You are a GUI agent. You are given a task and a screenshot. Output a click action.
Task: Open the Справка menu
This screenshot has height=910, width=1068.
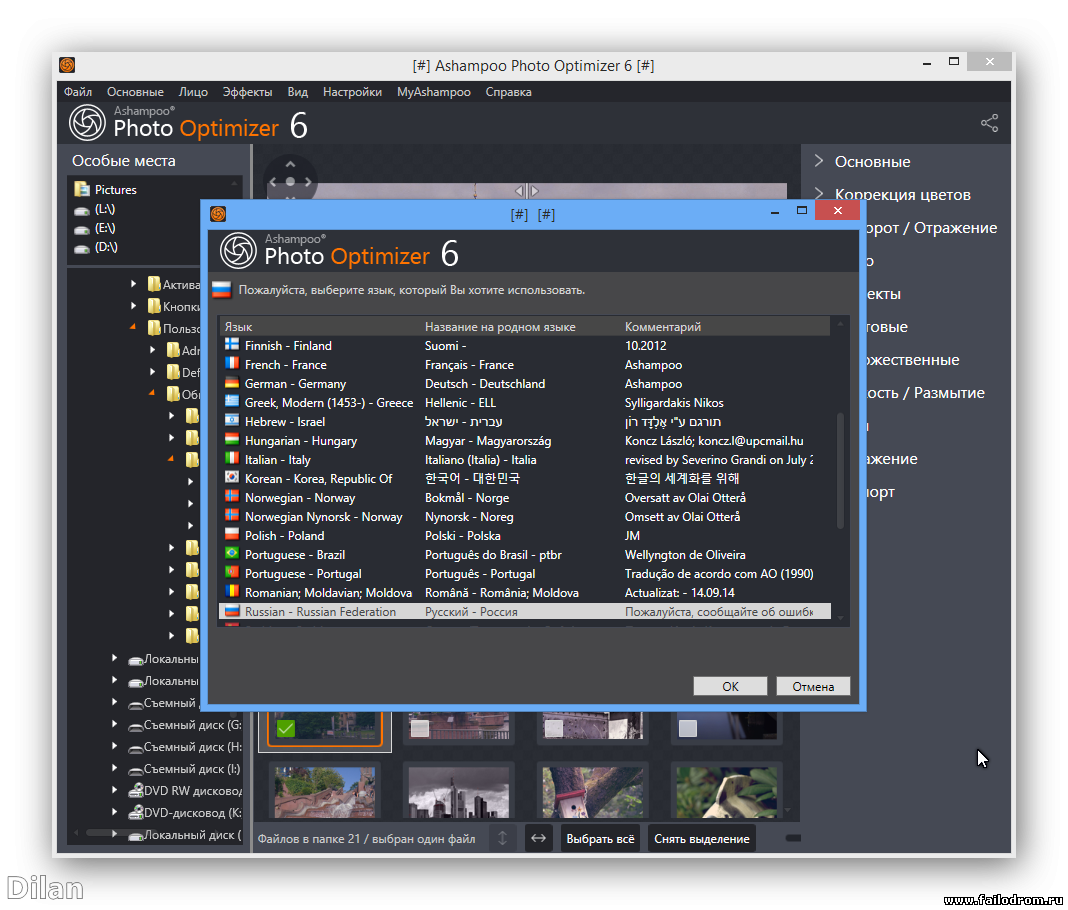click(508, 92)
